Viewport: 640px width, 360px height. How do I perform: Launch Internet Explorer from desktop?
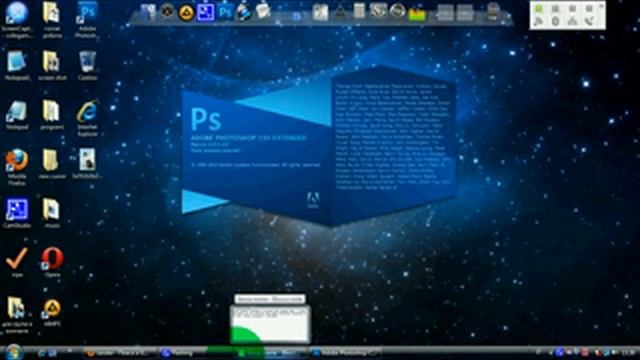click(87, 118)
